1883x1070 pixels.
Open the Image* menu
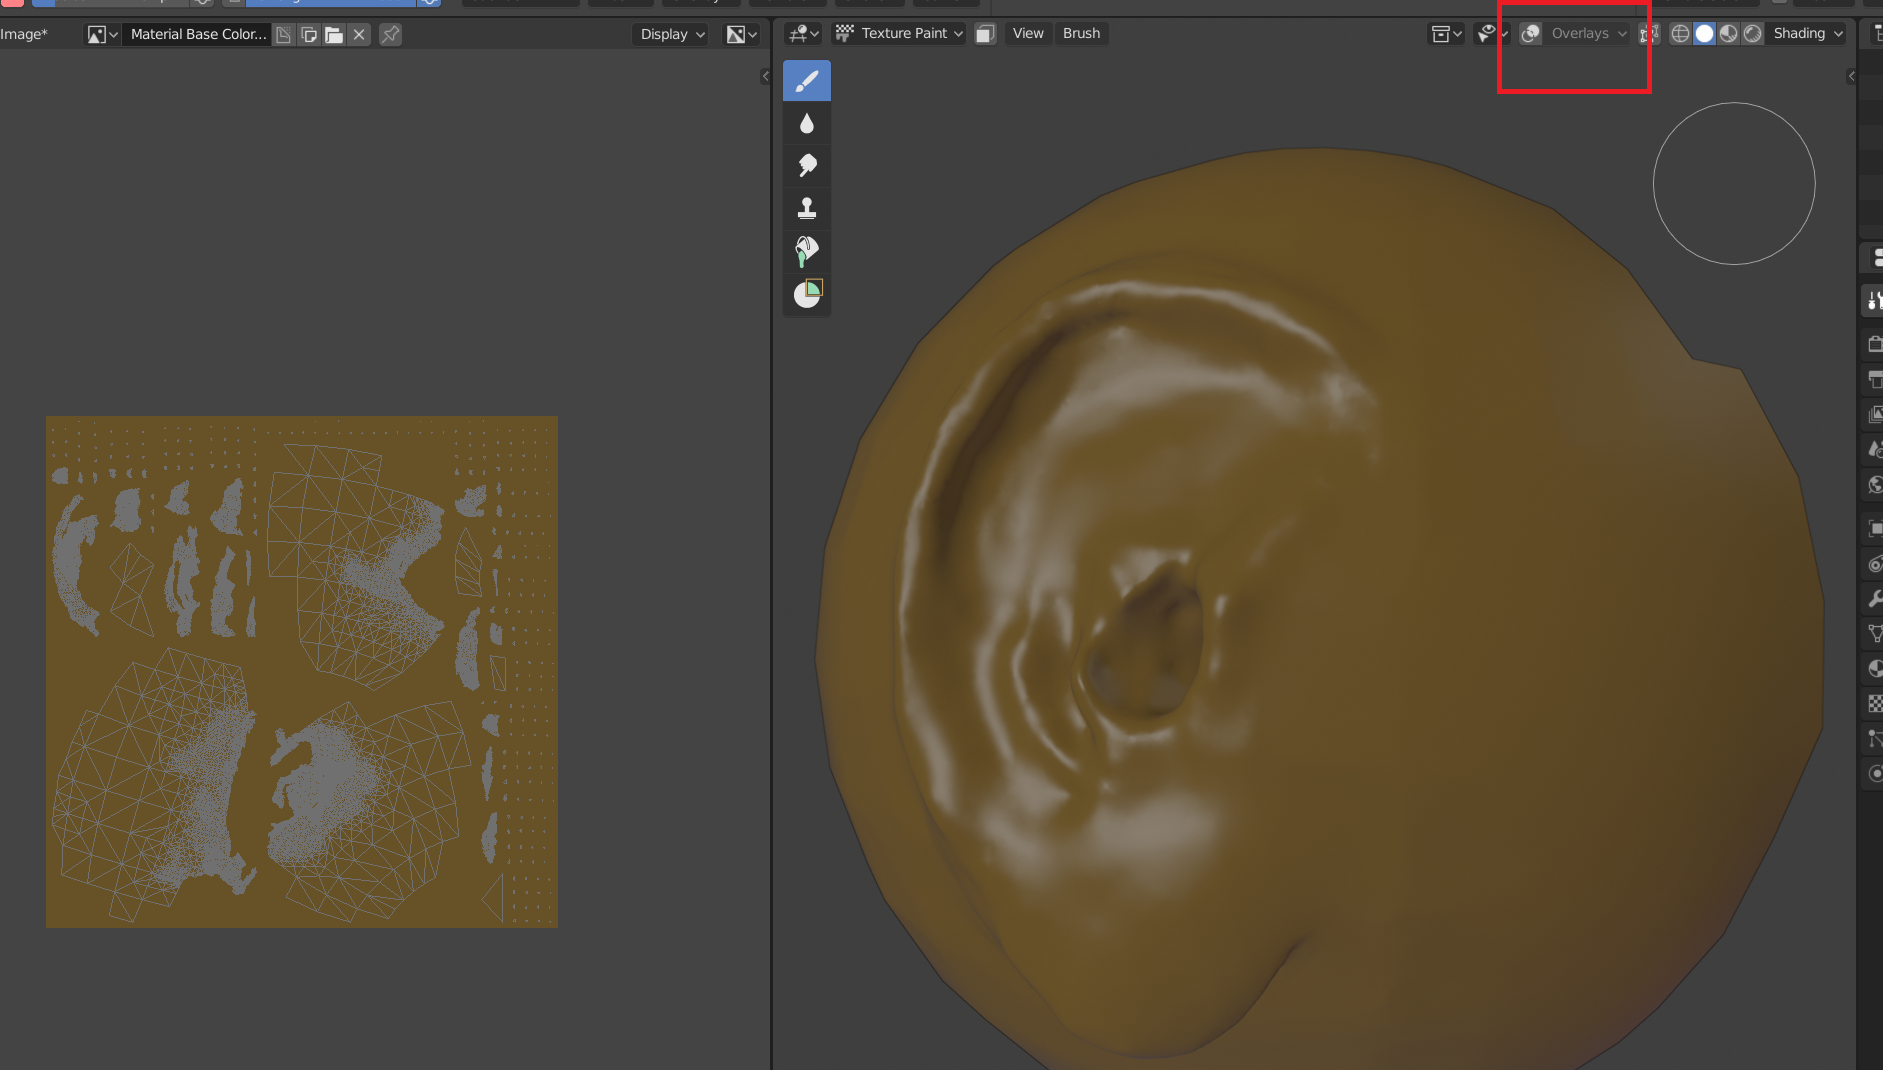pyautogui.click(x=24, y=34)
